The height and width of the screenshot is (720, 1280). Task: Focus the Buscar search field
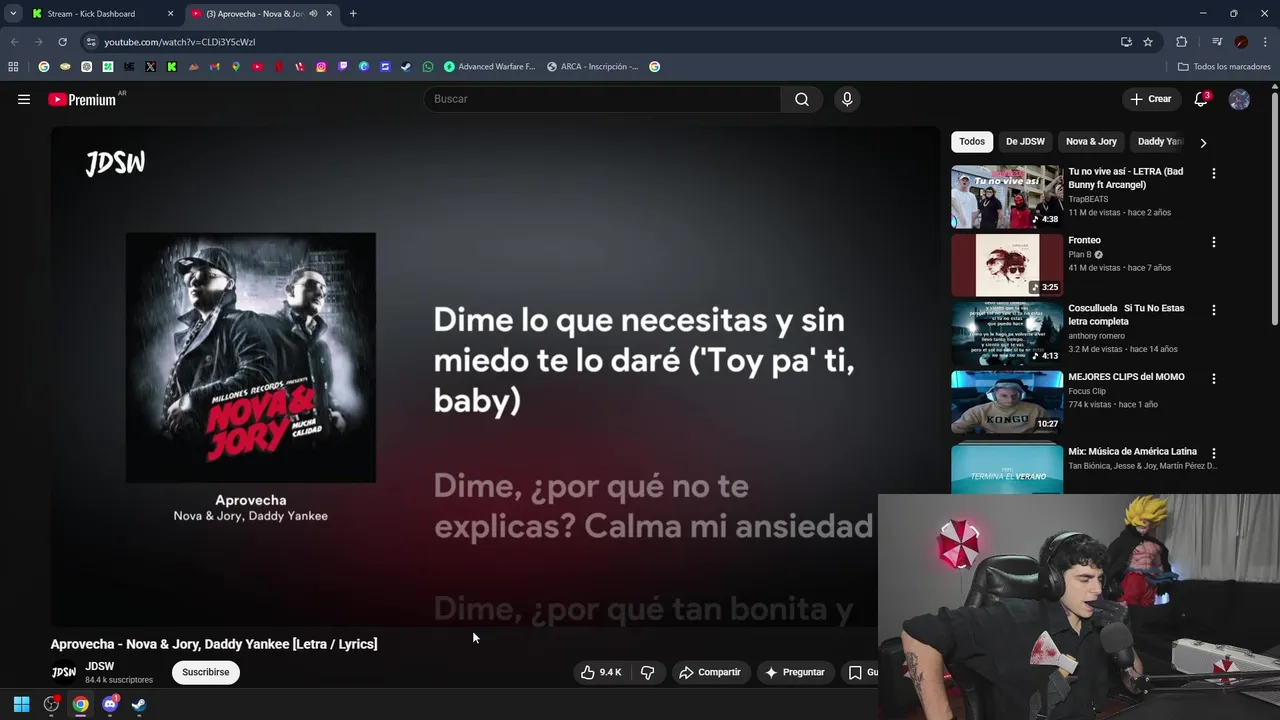pos(603,99)
